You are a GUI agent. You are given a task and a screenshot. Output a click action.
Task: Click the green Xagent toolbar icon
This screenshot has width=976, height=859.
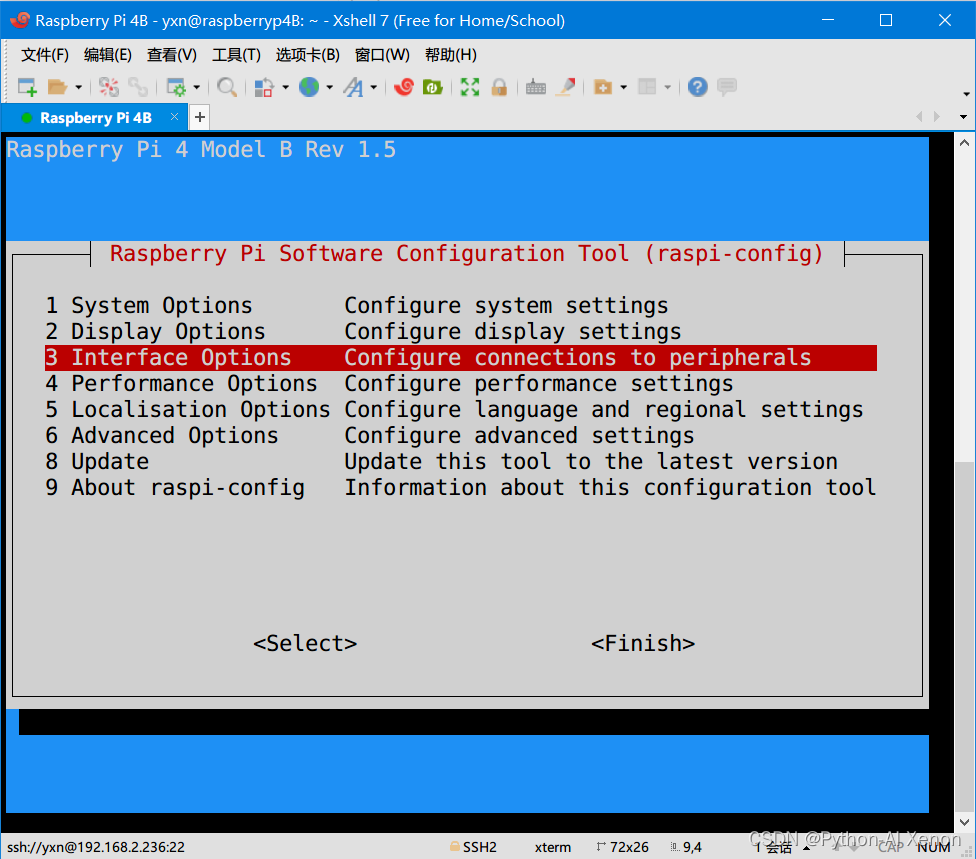click(x=433, y=87)
